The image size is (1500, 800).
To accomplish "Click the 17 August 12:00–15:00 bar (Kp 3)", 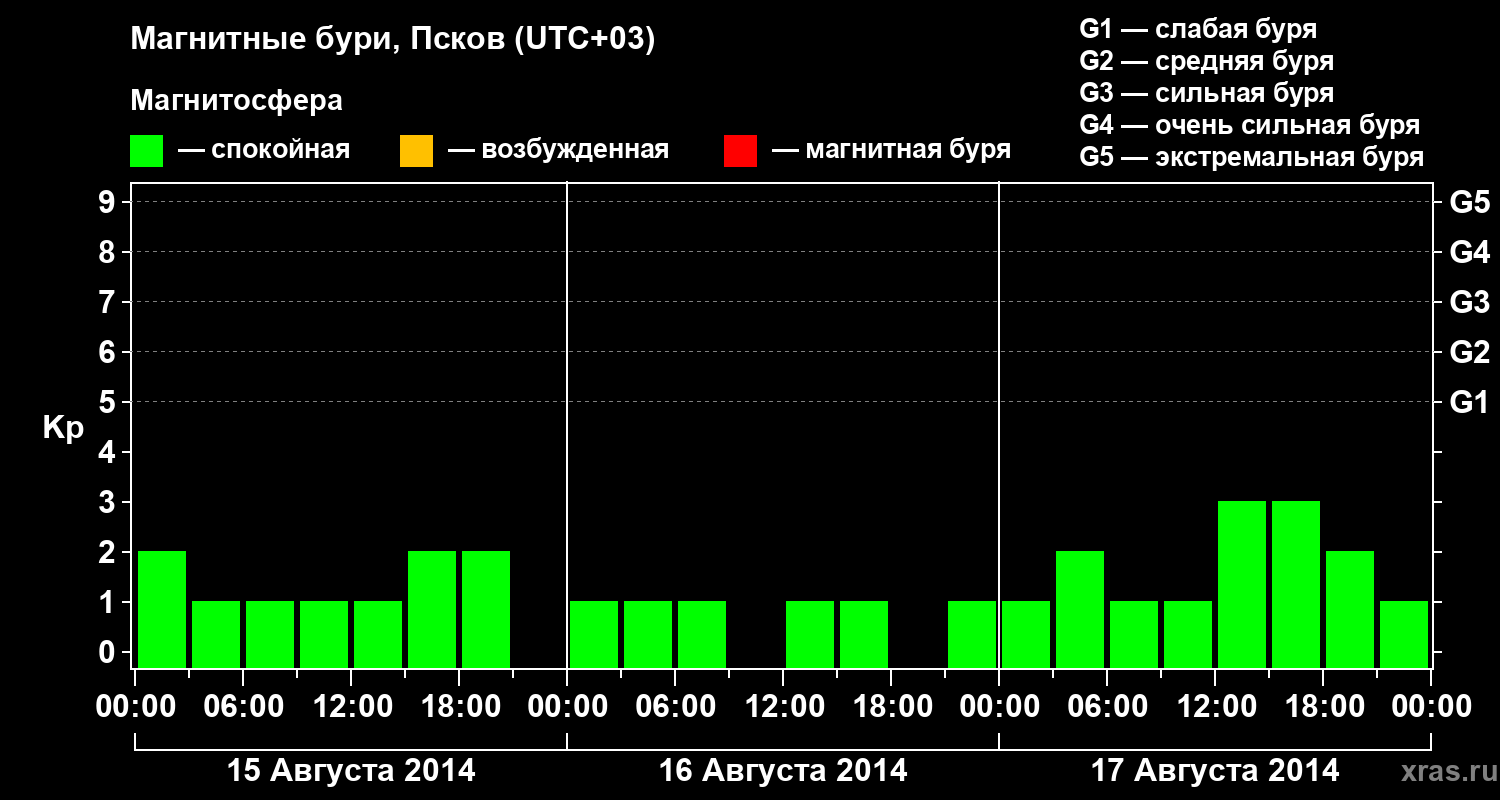I will [x=1242, y=584].
